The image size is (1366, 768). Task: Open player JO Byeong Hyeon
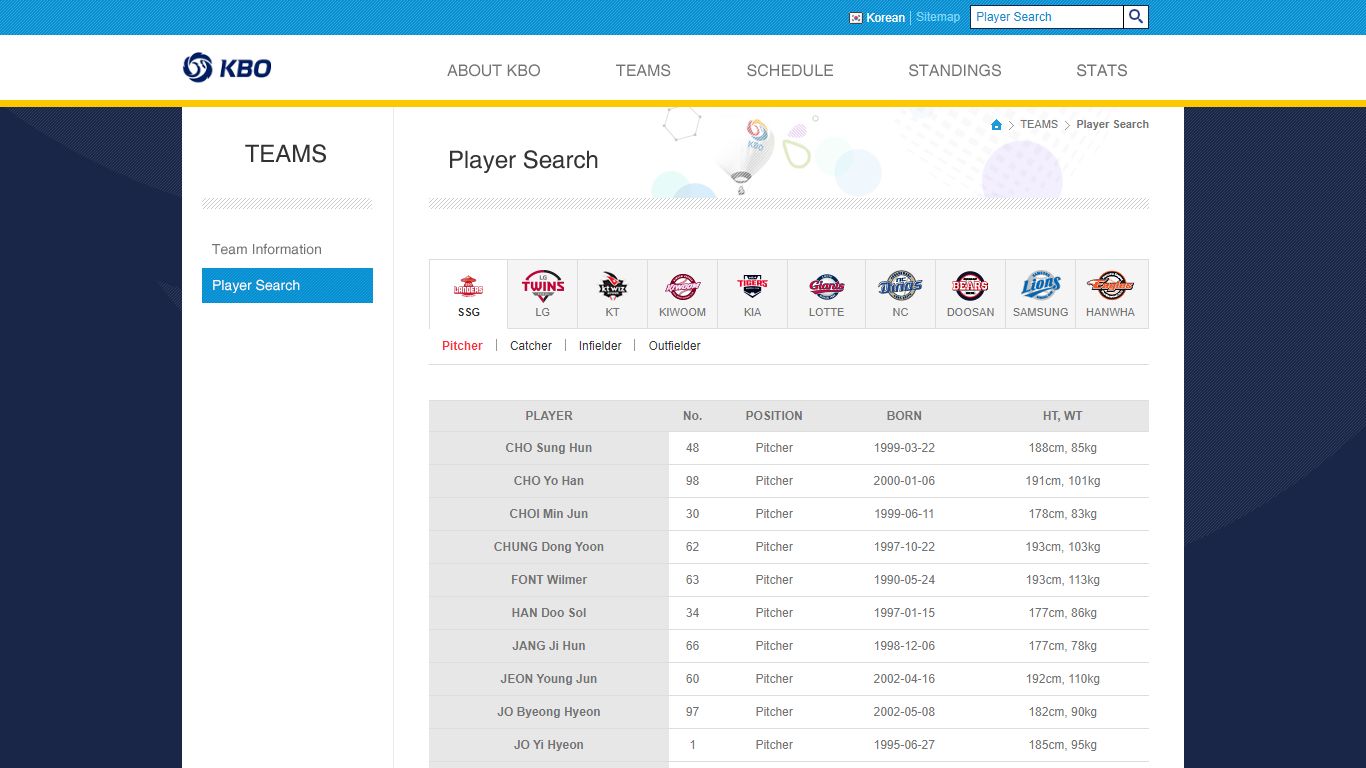[549, 712]
